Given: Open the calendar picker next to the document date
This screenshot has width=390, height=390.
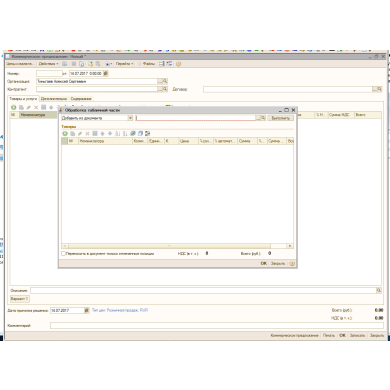Looking at the screenshot, I should click(x=106, y=73).
